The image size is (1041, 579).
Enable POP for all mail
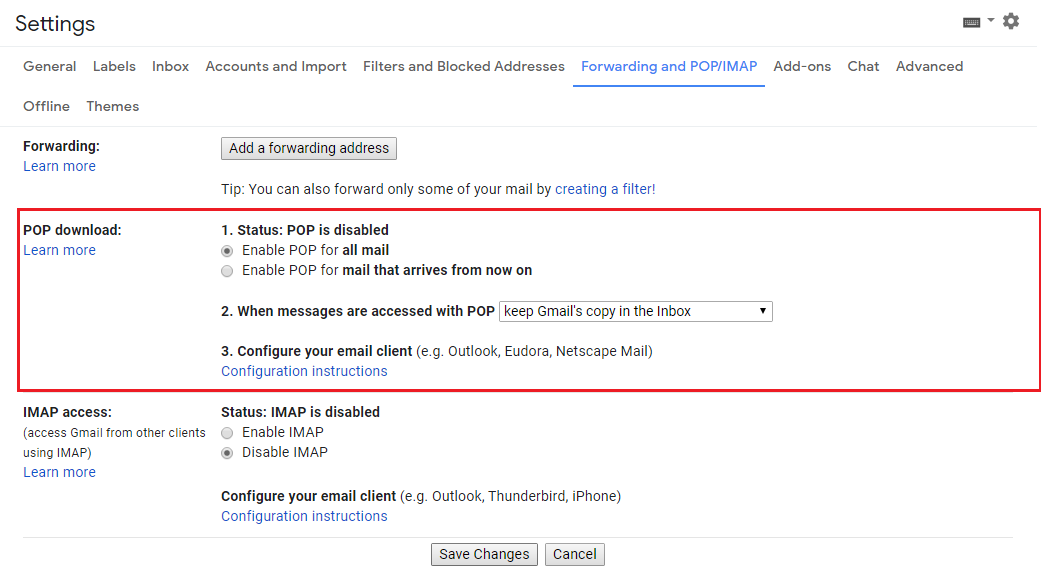[227, 250]
